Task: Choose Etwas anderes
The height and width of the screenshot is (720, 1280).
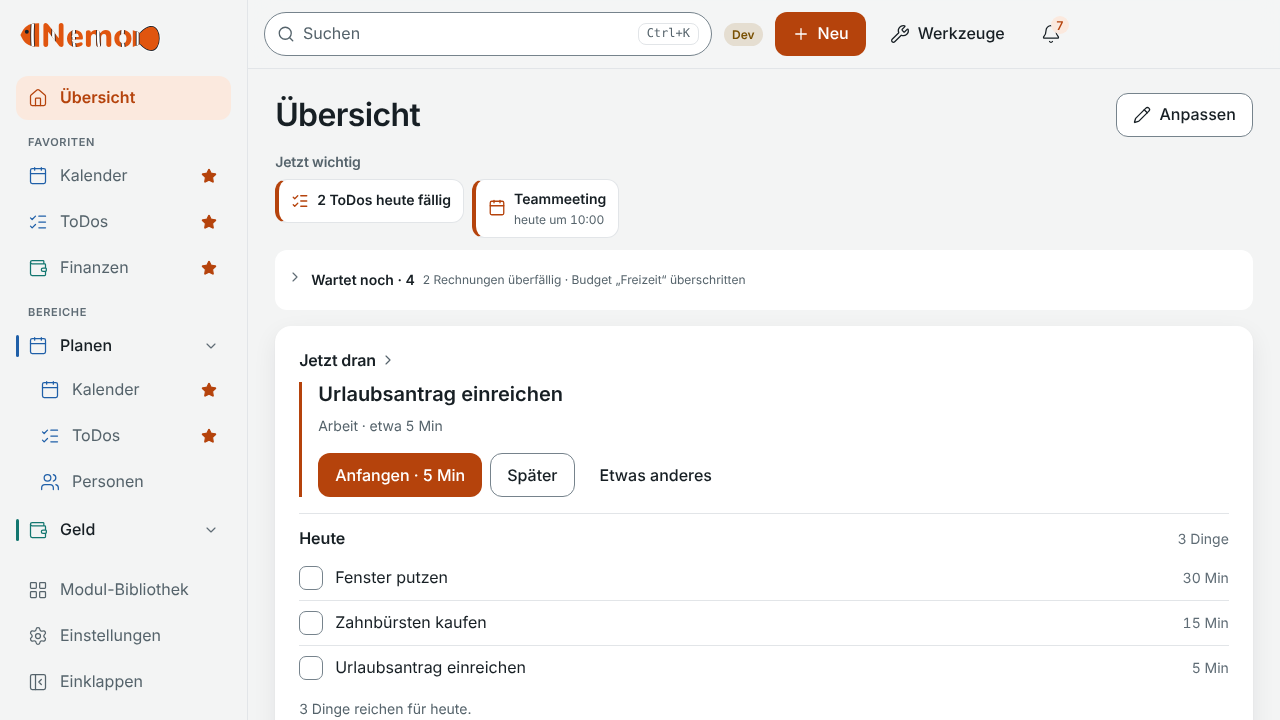Action: tap(655, 475)
